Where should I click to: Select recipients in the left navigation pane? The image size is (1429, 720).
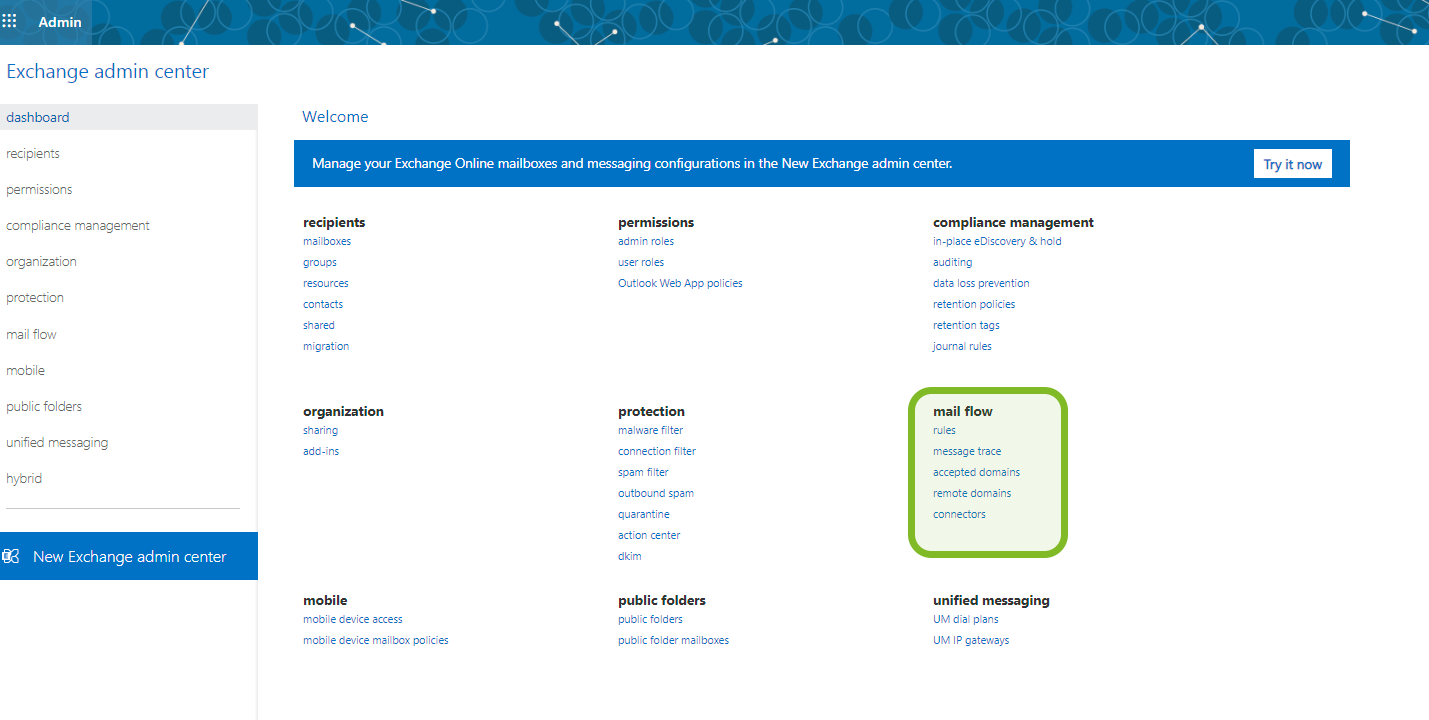point(32,153)
